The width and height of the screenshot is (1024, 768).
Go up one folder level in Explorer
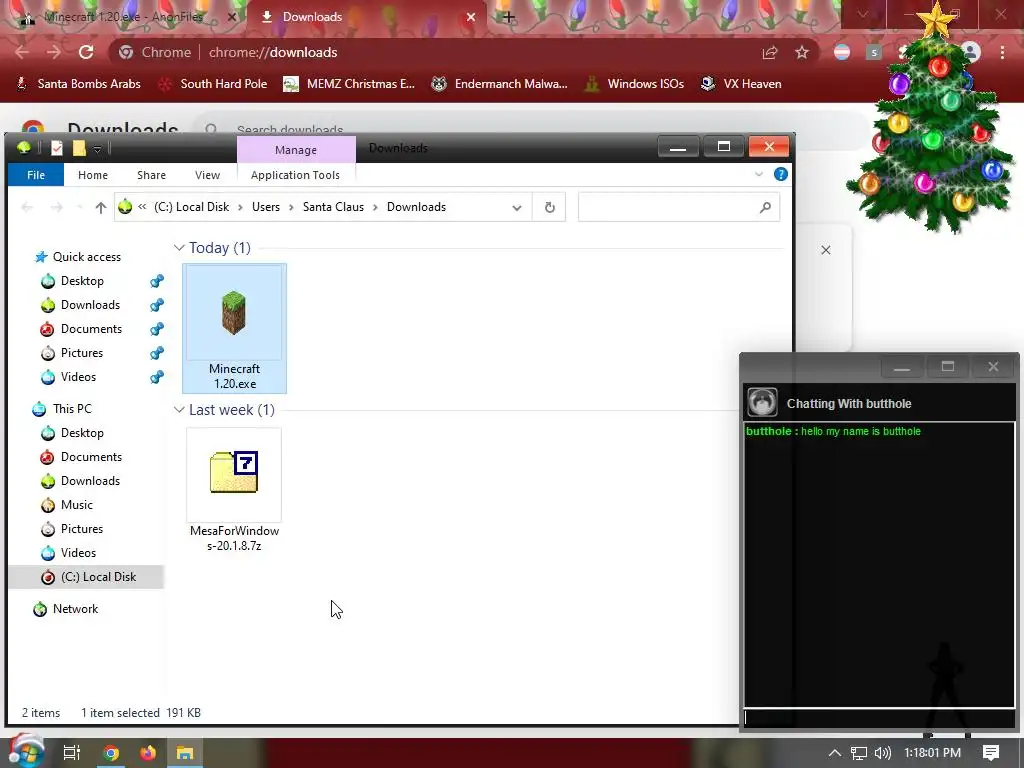tap(101, 208)
